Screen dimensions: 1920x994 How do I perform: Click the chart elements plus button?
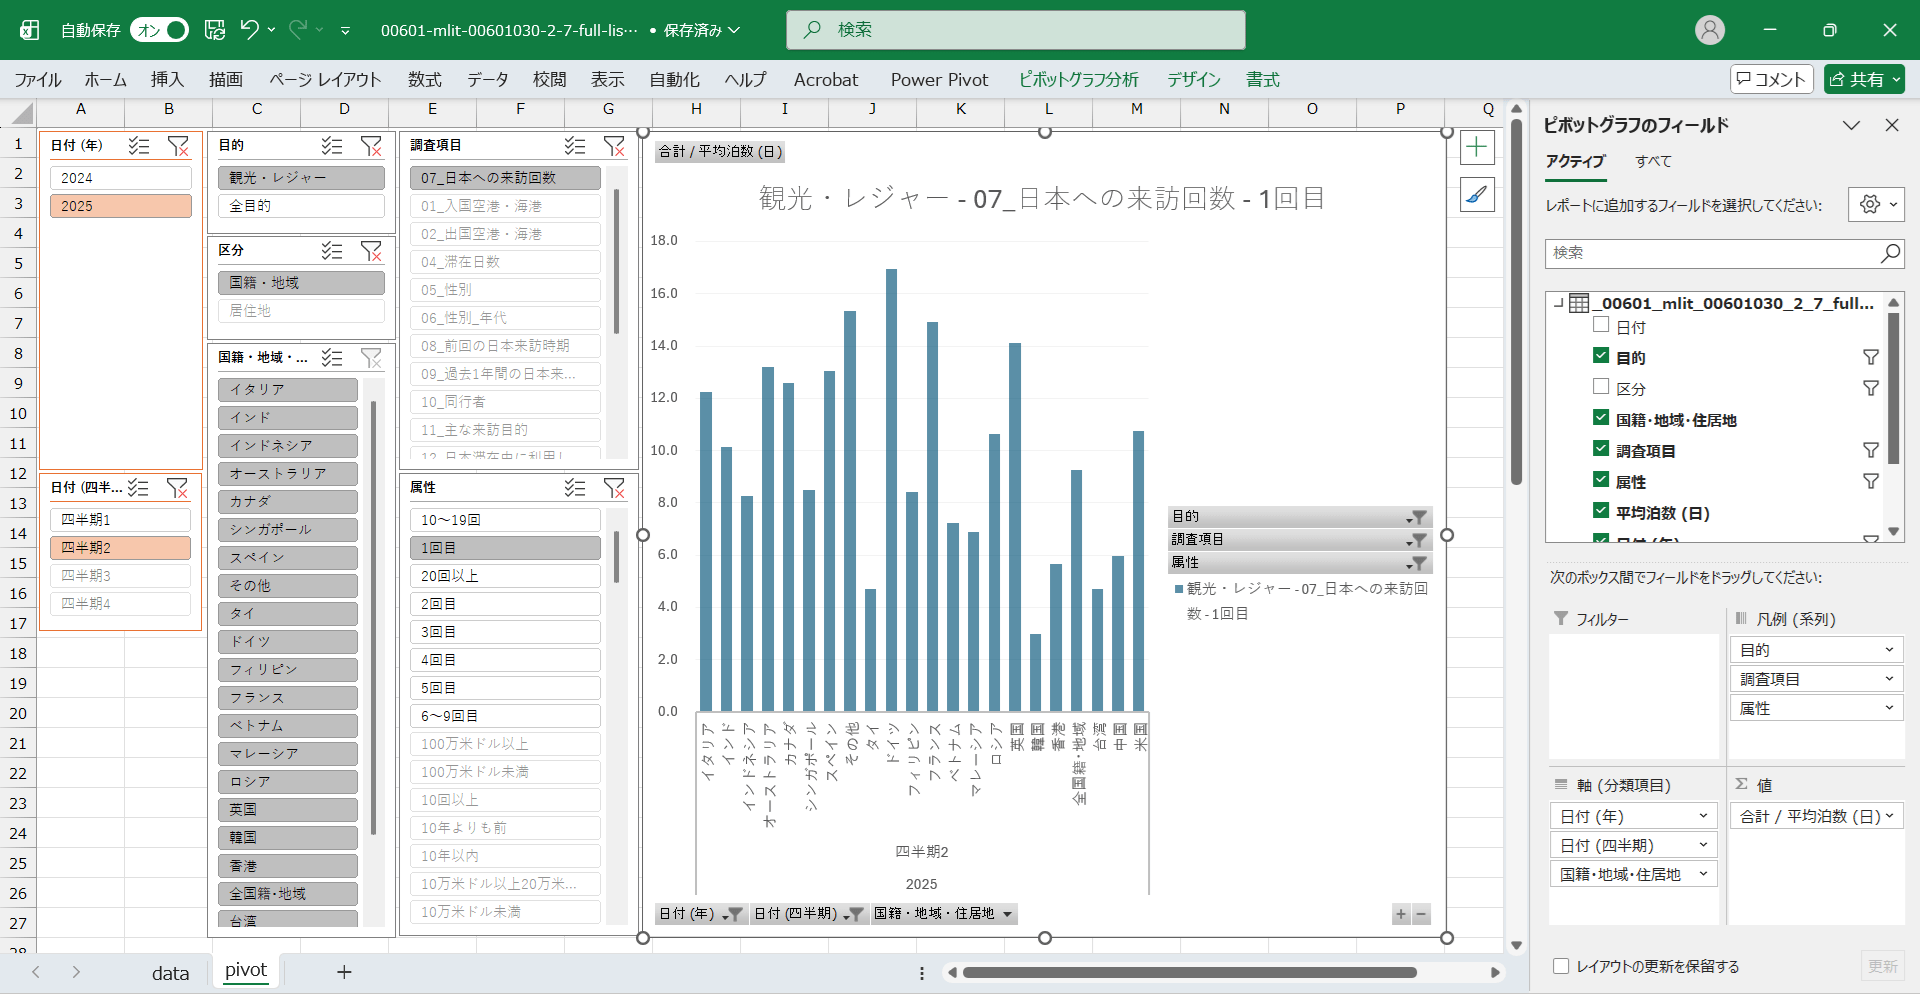point(1477,148)
